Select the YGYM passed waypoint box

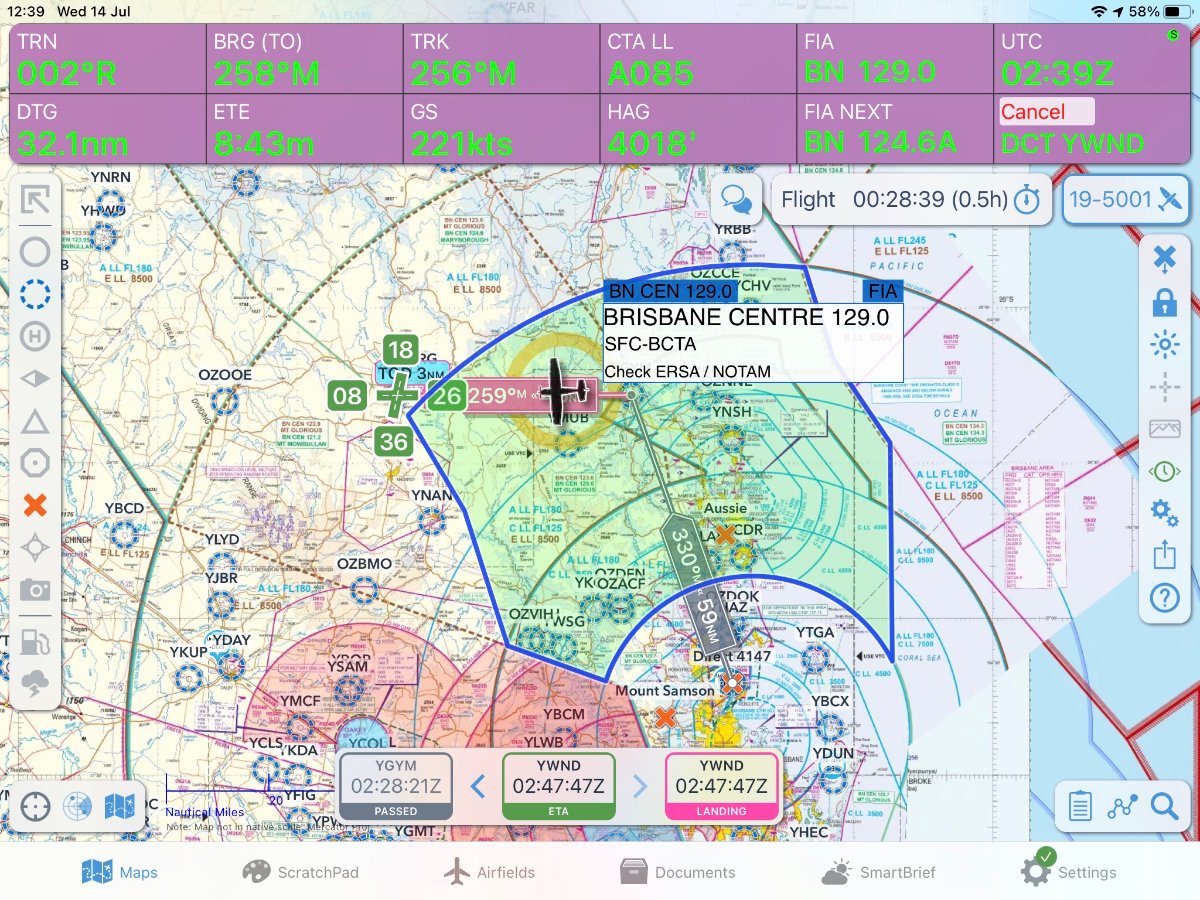coord(397,786)
